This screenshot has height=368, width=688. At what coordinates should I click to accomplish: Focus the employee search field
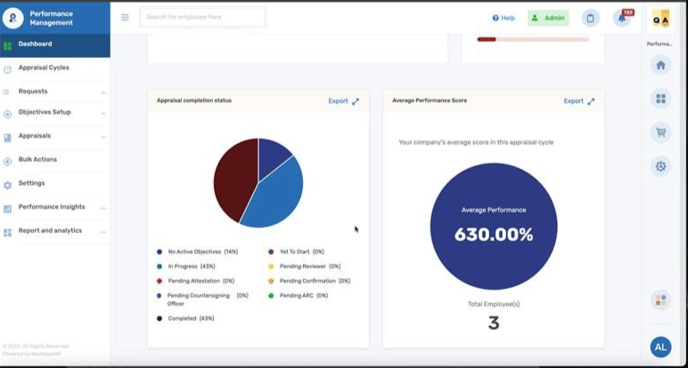(x=203, y=17)
